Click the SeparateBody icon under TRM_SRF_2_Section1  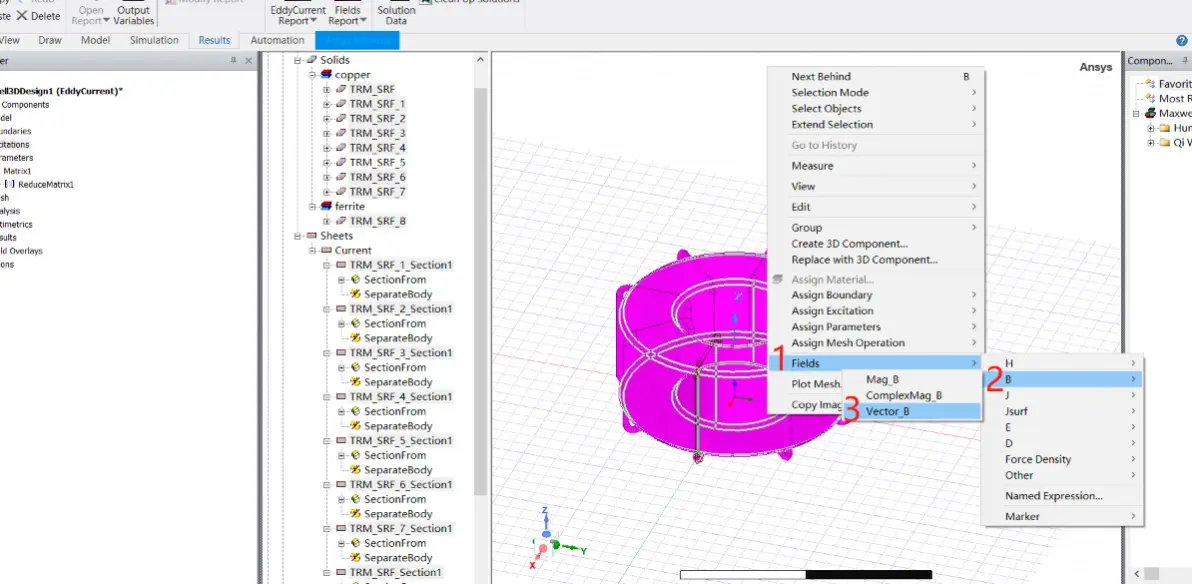pyautogui.click(x=355, y=338)
